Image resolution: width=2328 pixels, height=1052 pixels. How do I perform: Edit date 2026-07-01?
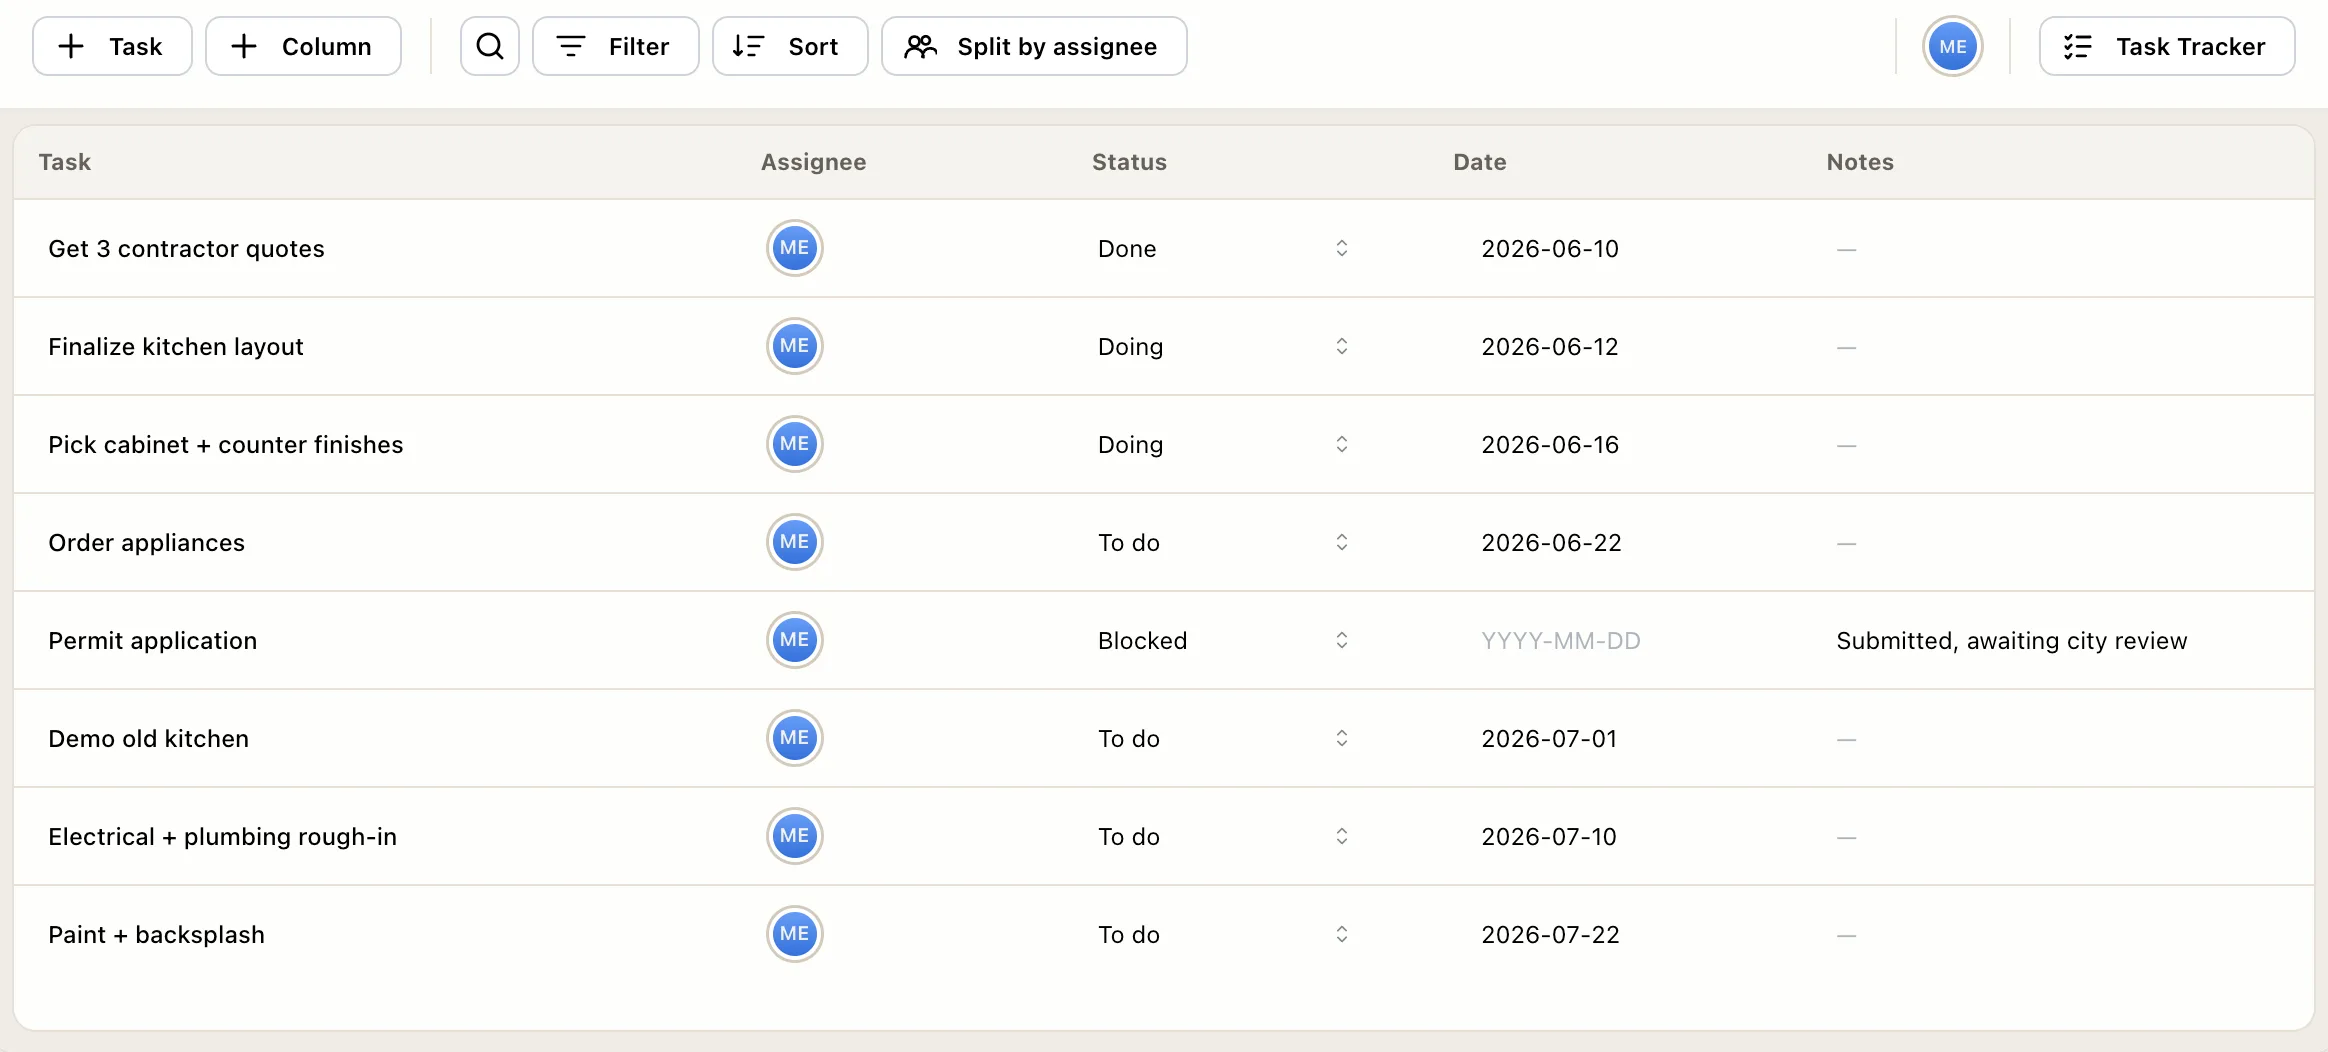pyautogui.click(x=1549, y=738)
